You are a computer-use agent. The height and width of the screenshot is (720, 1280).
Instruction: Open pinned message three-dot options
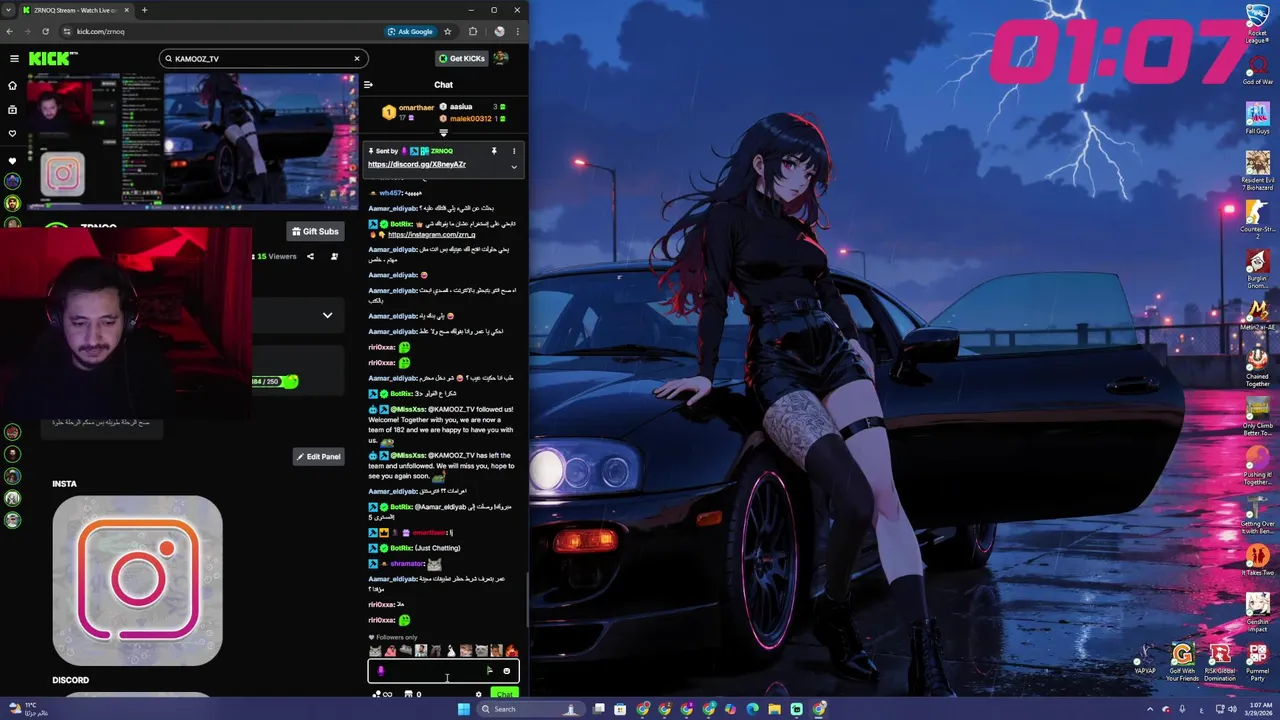pos(514,151)
